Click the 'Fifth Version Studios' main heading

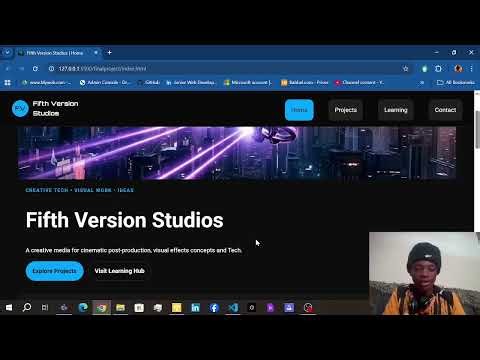point(124,220)
